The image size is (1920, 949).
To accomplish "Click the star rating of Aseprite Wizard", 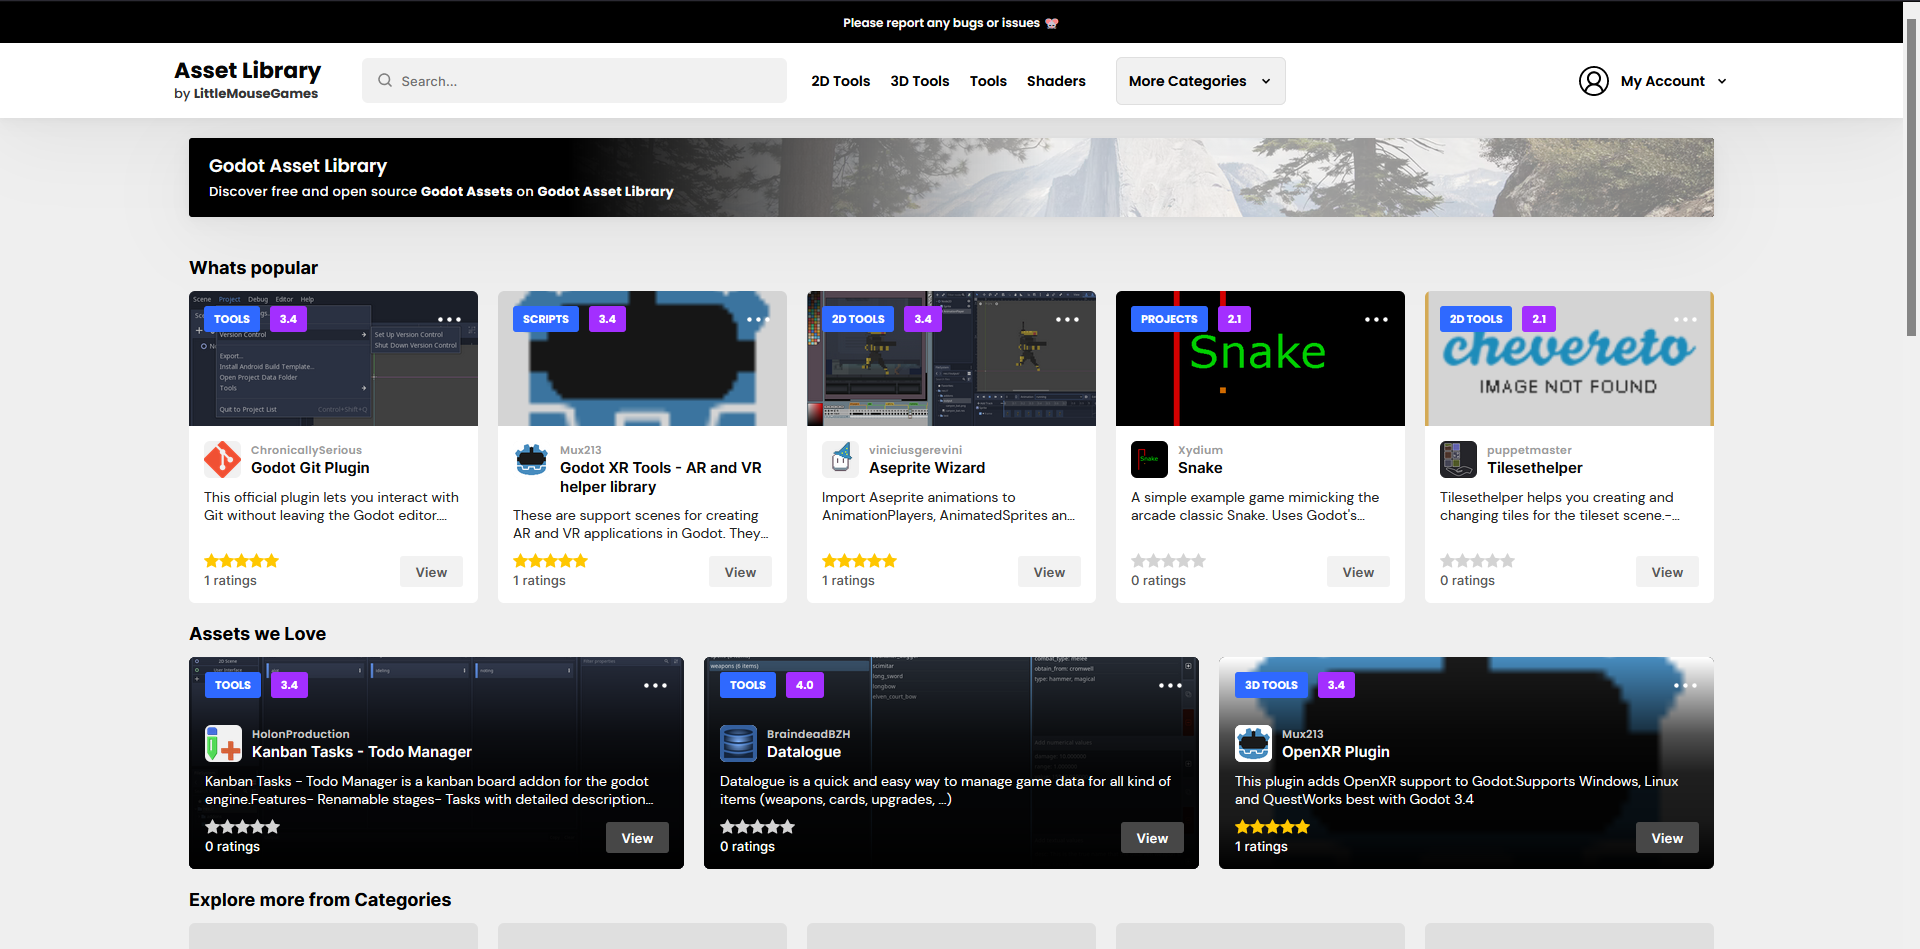I will (859, 561).
